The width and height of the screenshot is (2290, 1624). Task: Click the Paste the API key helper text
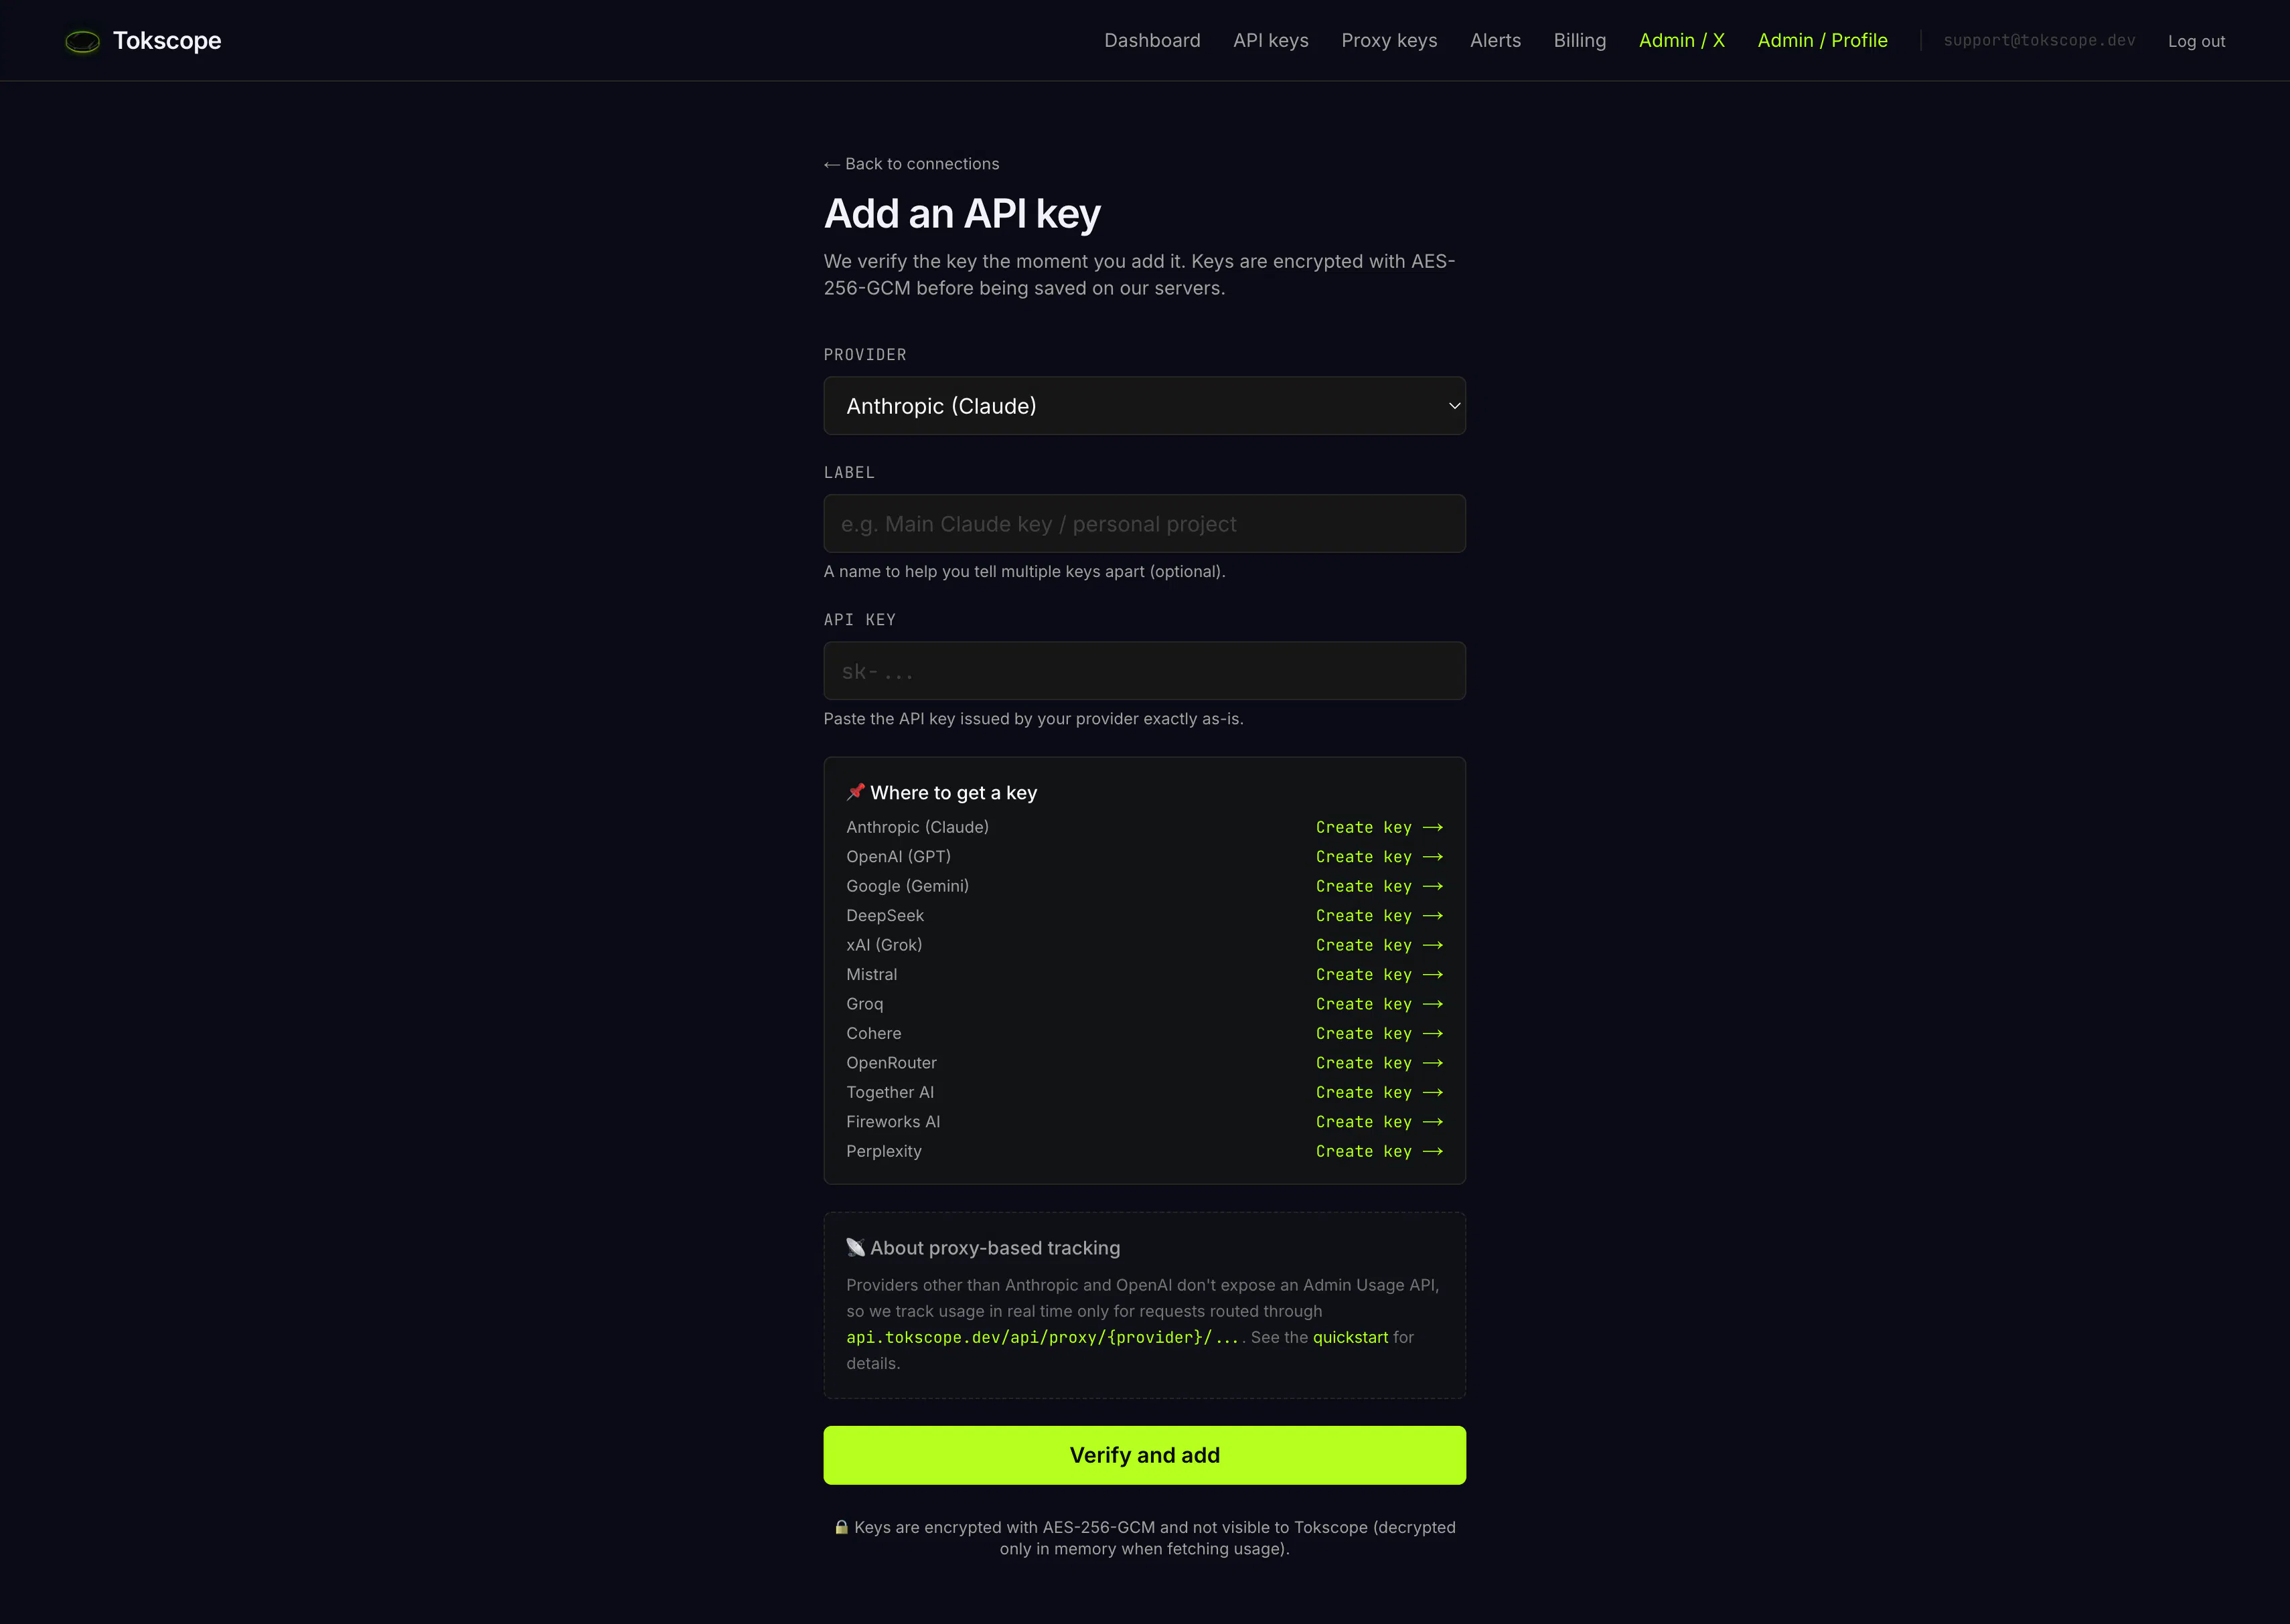point(1033,719)
